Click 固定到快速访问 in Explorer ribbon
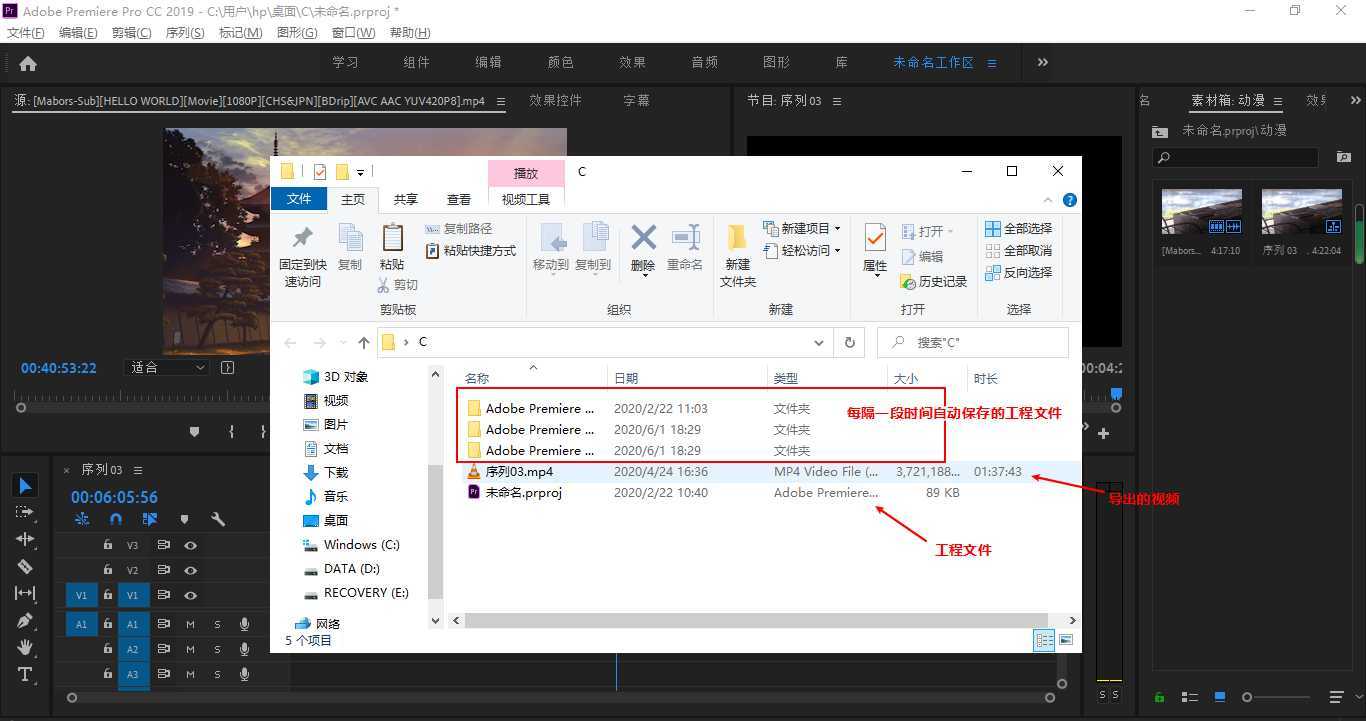 point(302,256)
